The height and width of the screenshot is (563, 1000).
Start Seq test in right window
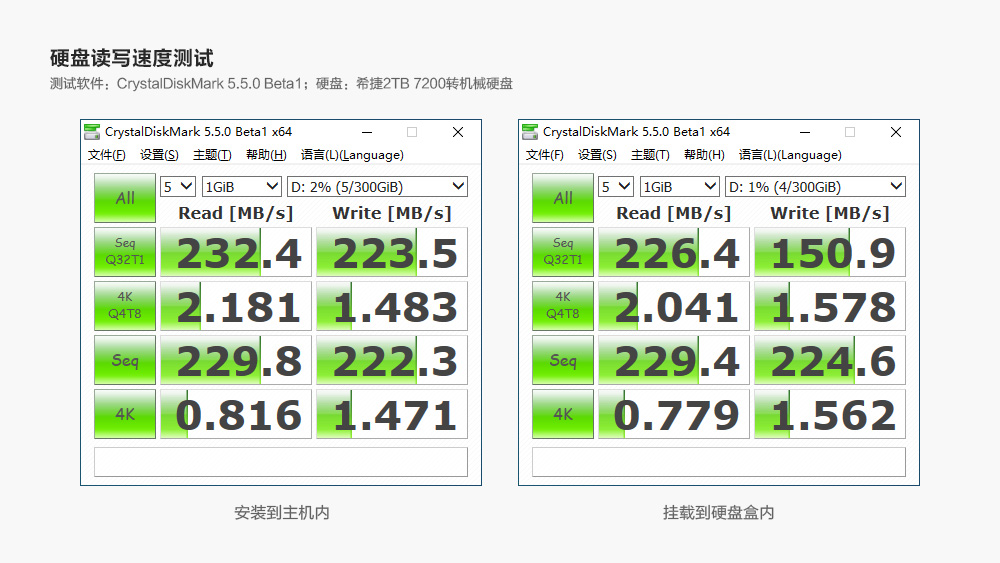[563, 360]
